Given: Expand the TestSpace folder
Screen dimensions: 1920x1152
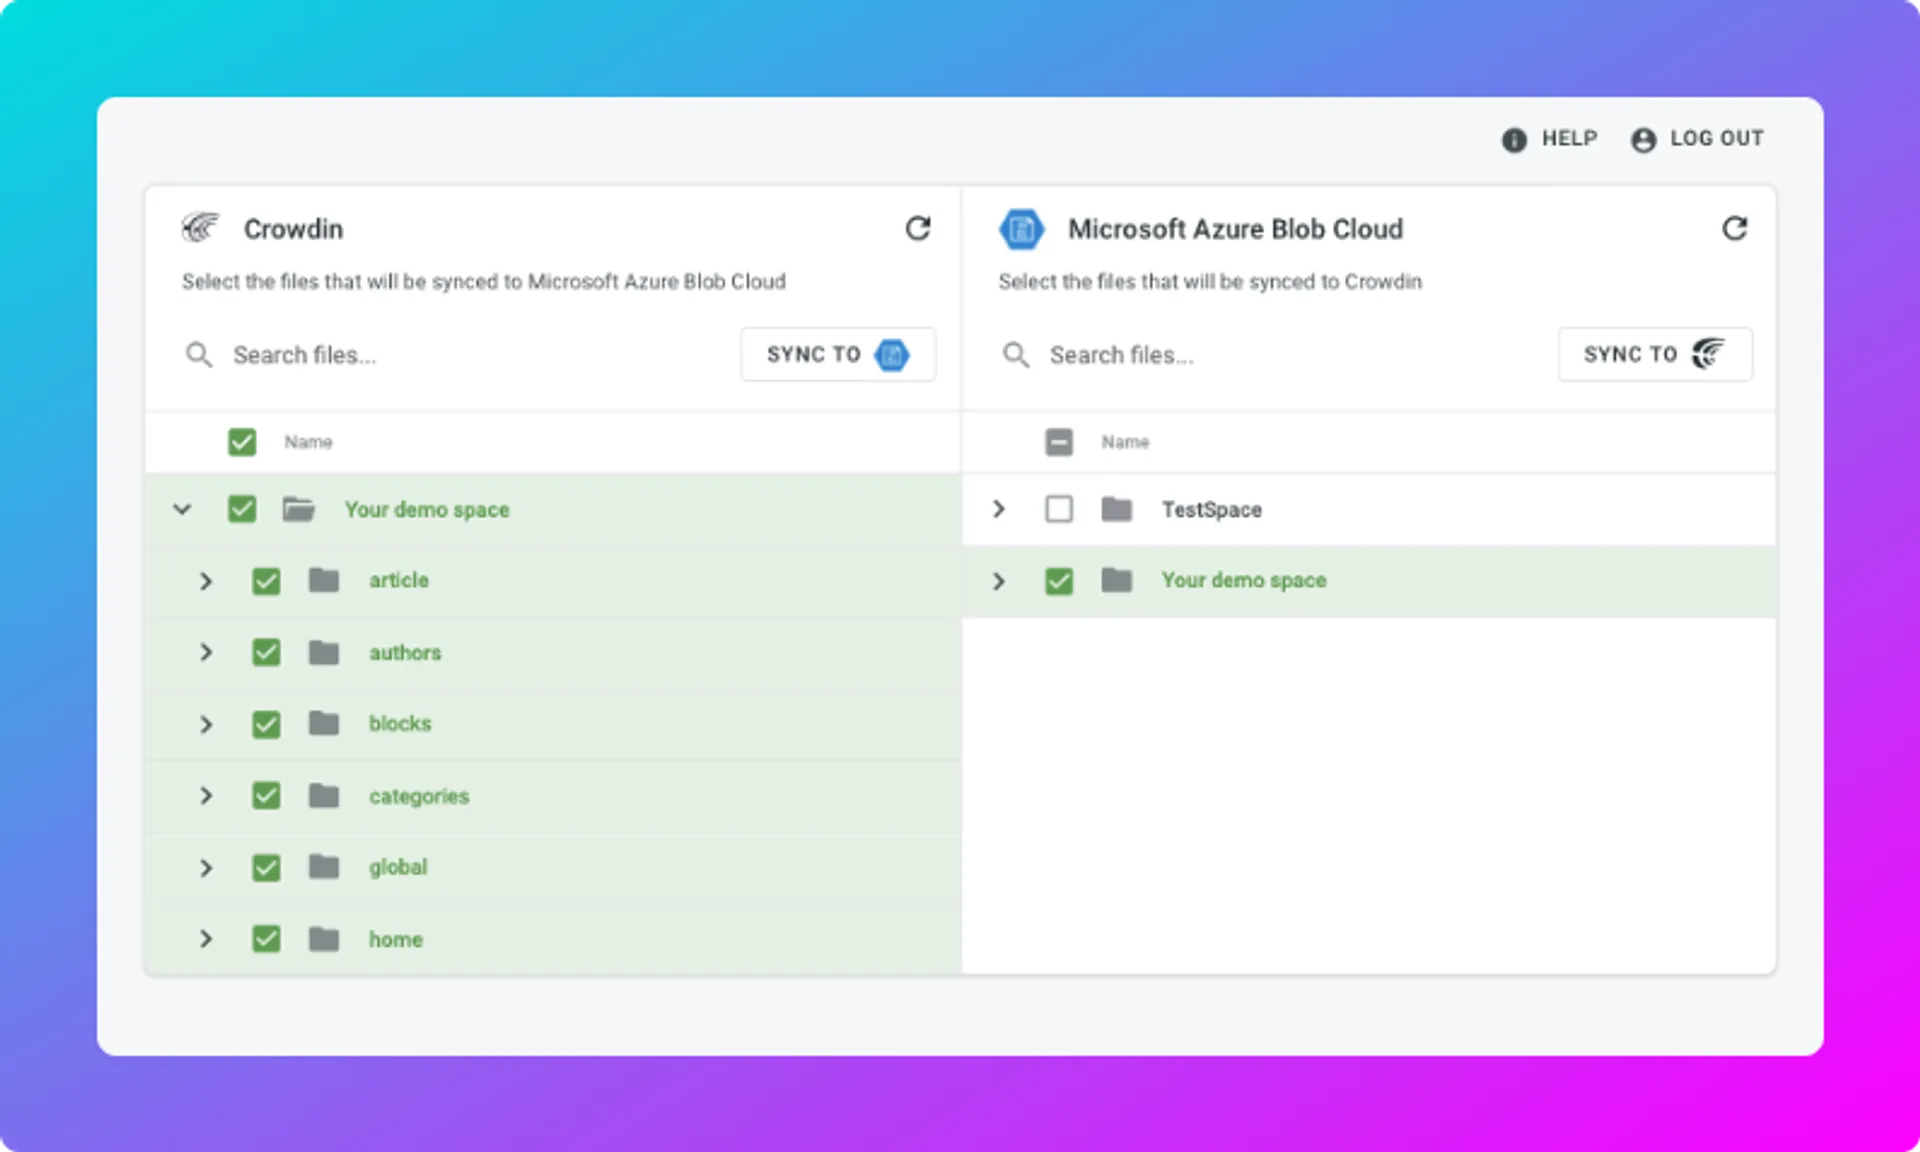Looking at the screenshot, I should click(998, 509).
